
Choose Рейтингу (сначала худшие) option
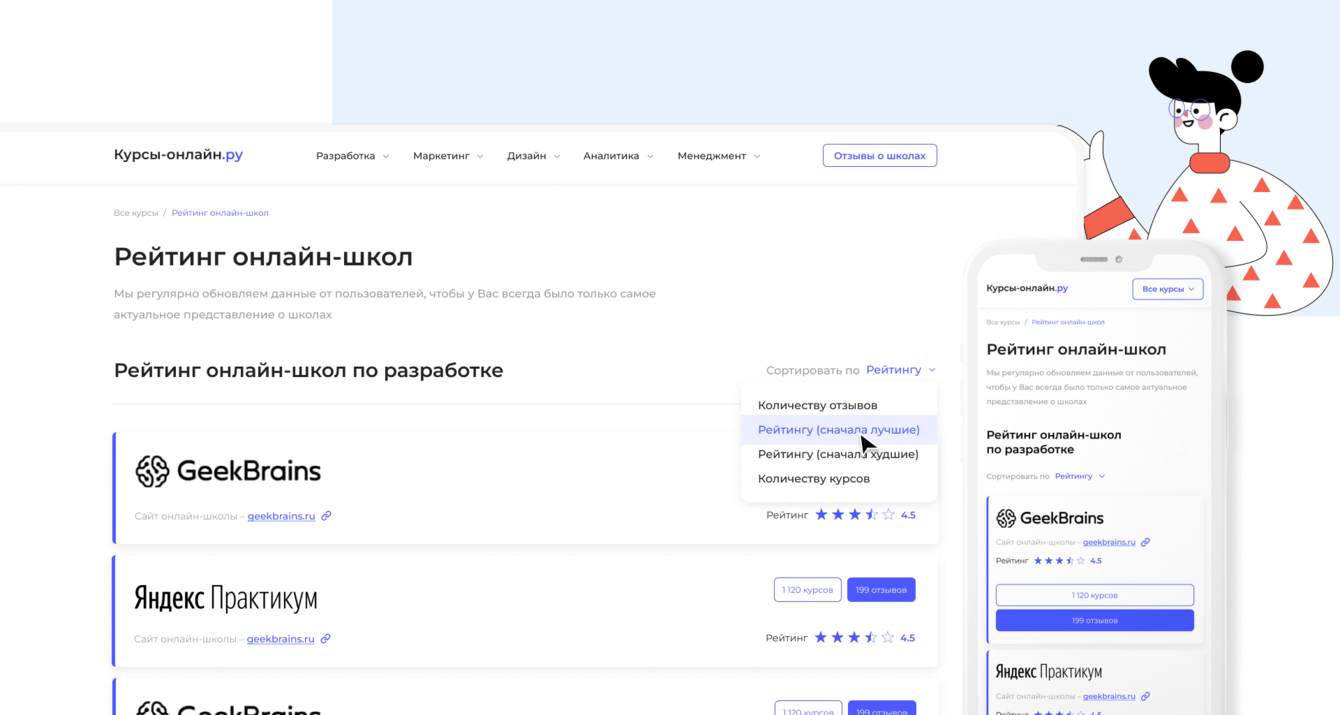tap(838, 454)
